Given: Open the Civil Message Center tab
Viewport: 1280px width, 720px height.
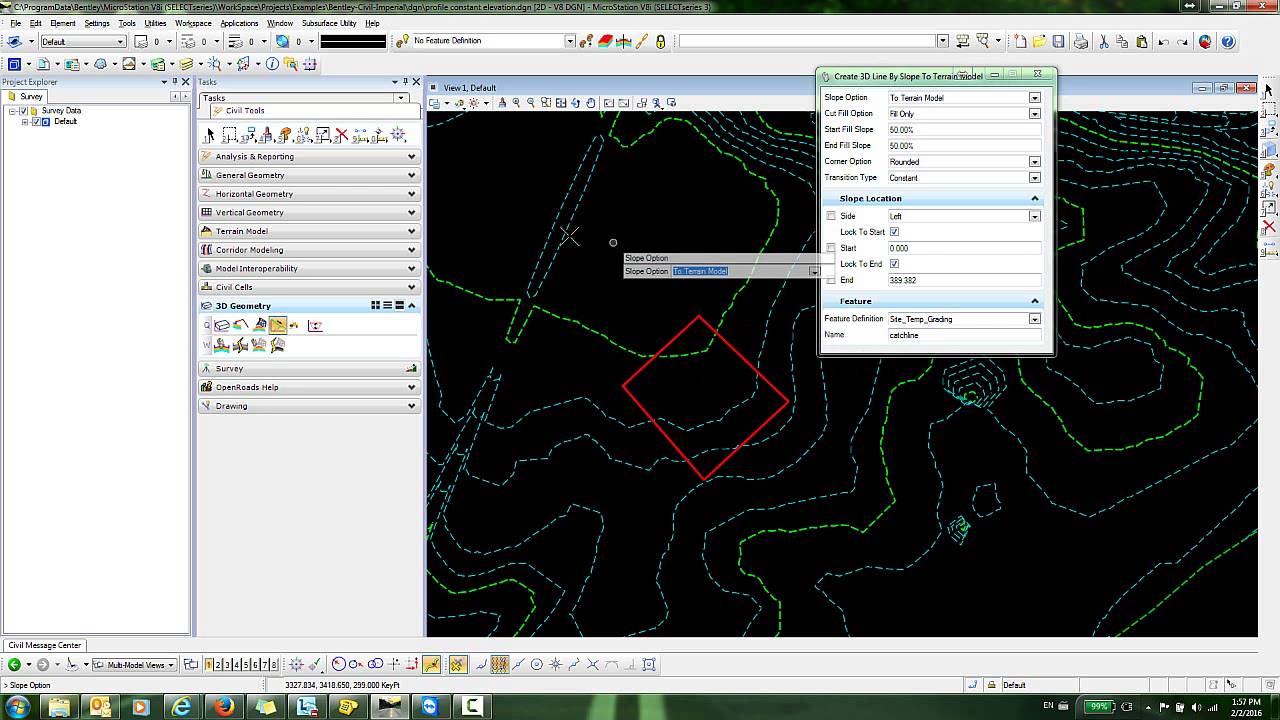Looking at the screenshot, I should click(45, 645).
